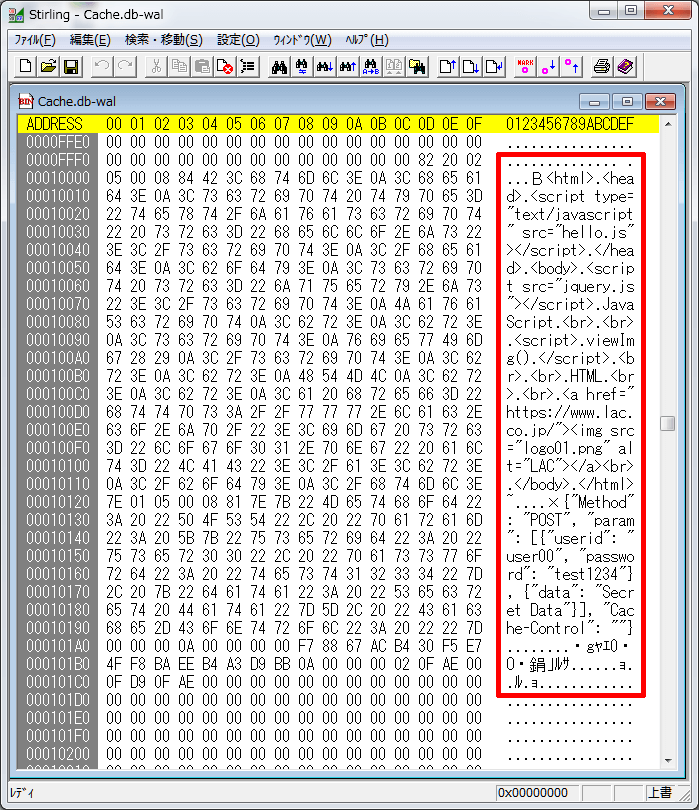The image size is (699, 810).
Task: Open the 検索・移動(S) menu
Action: click(x=164, y=40)
